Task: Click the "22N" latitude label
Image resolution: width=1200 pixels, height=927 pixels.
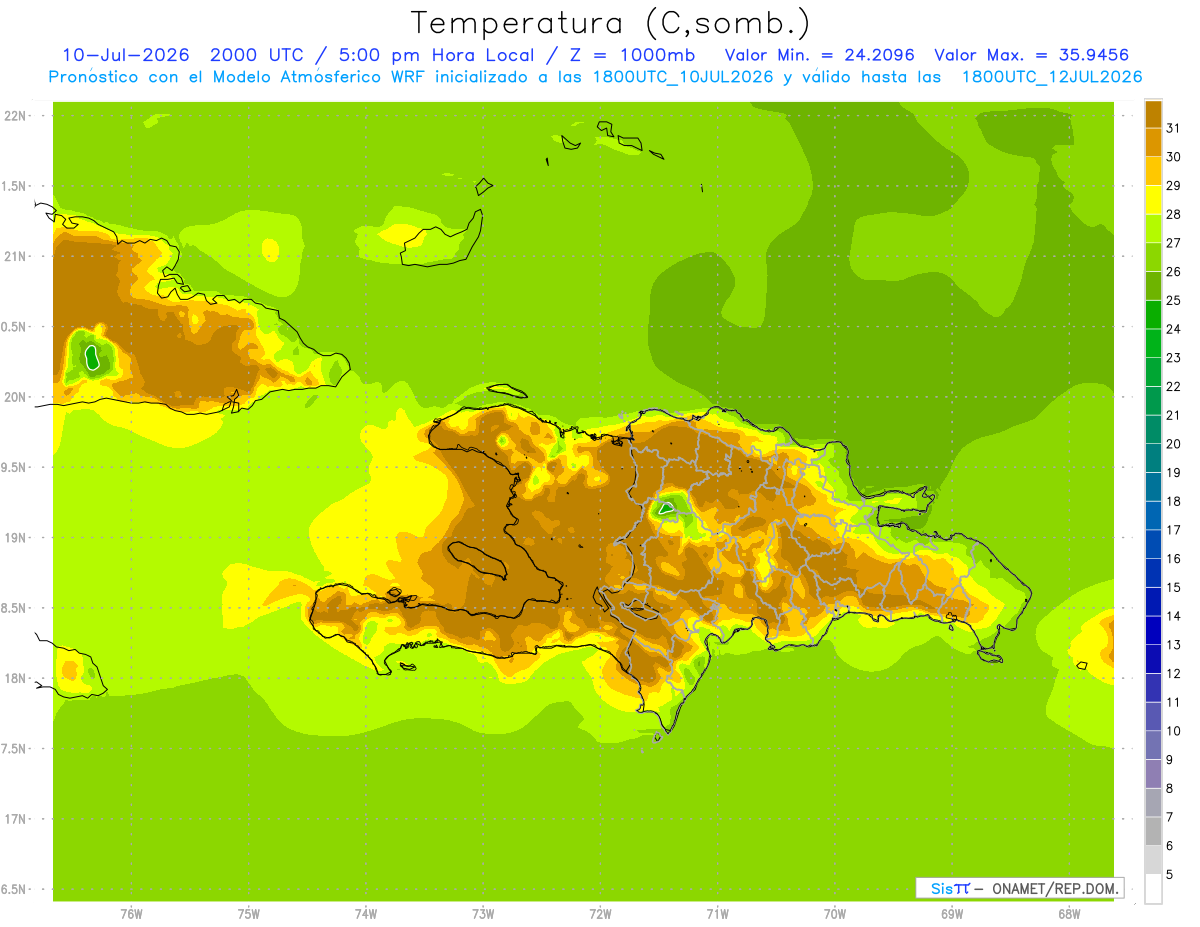Action: coord(16,116)
